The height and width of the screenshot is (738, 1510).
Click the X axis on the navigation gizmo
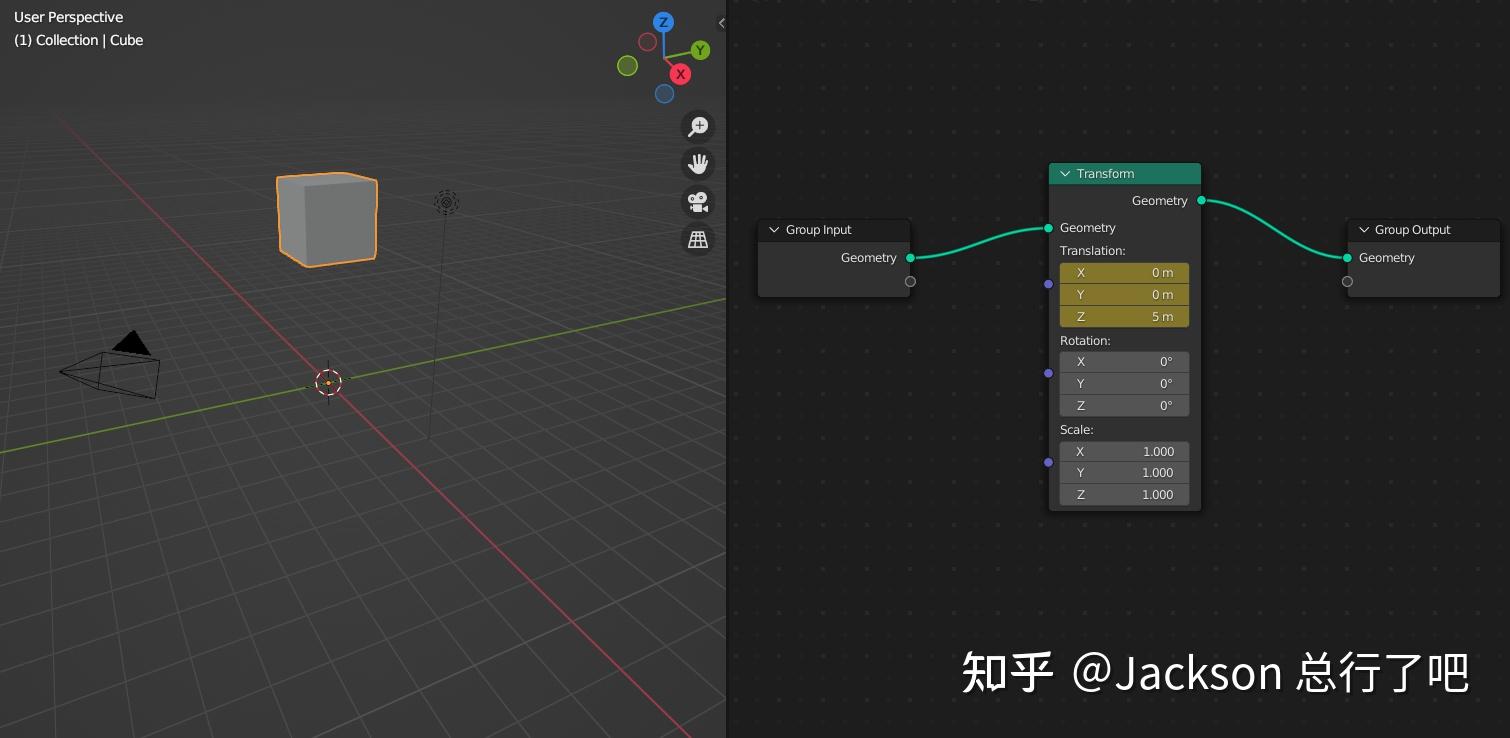[680, 74]
